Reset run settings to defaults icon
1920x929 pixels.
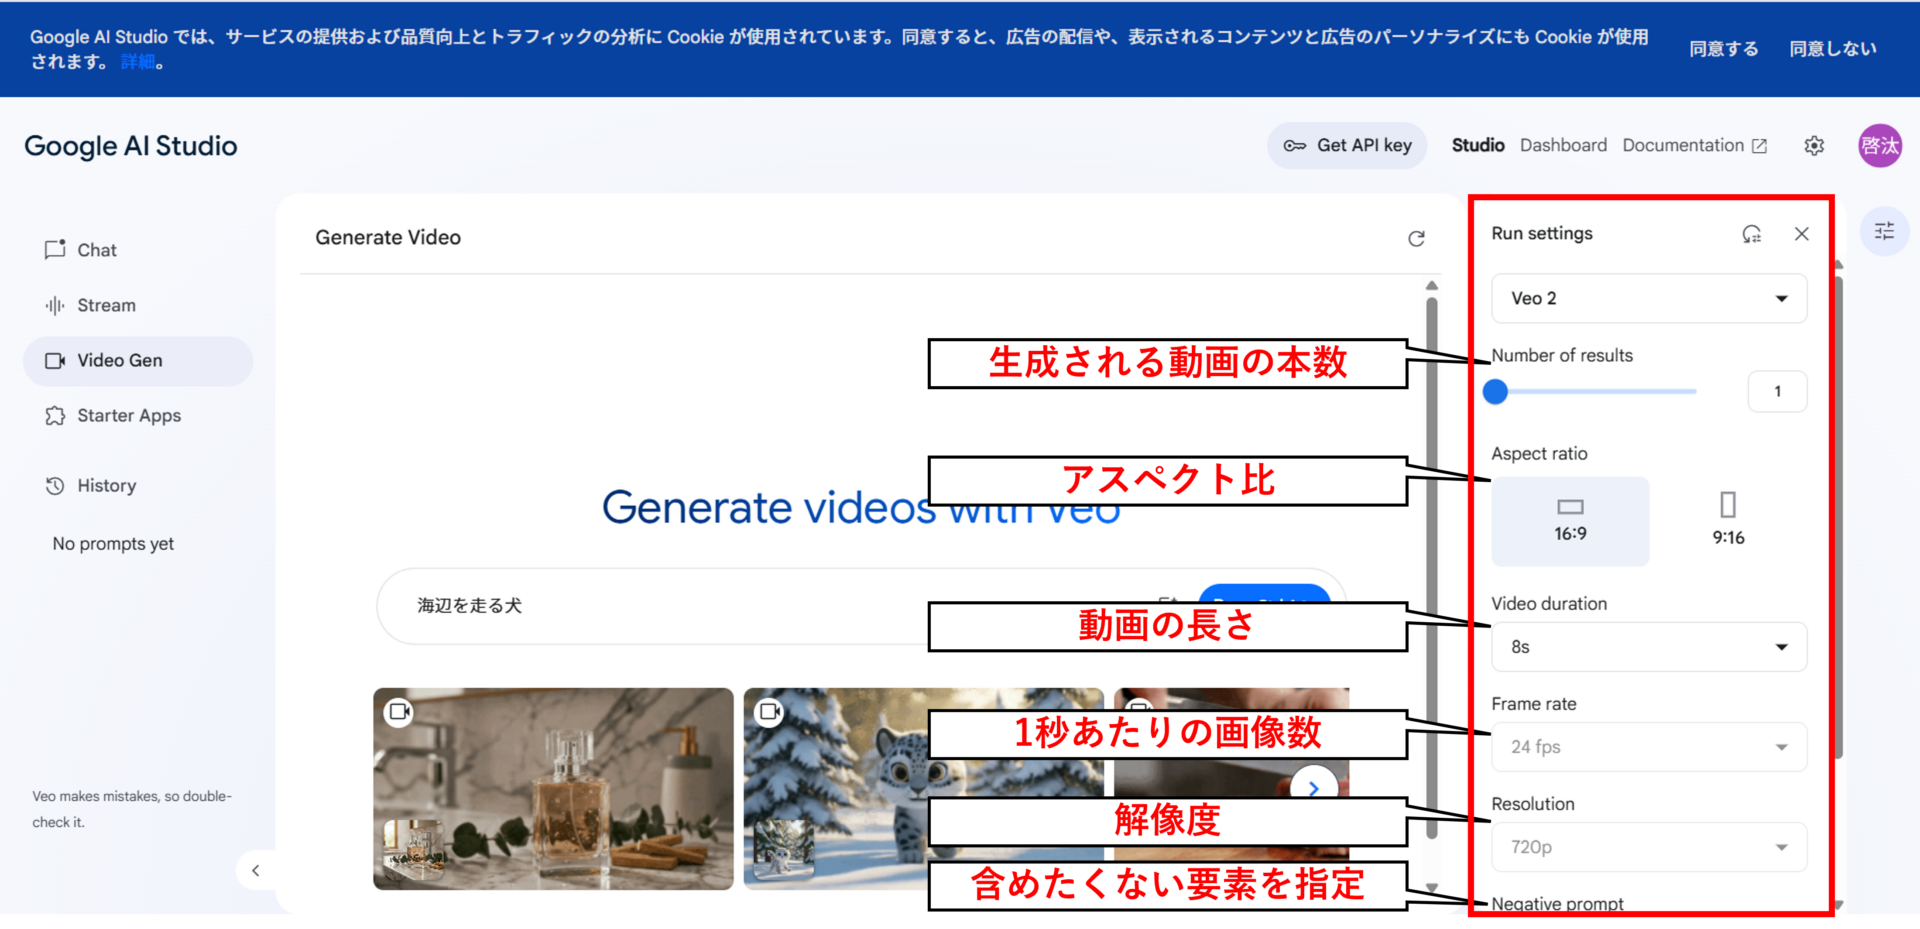(1752, 234)
